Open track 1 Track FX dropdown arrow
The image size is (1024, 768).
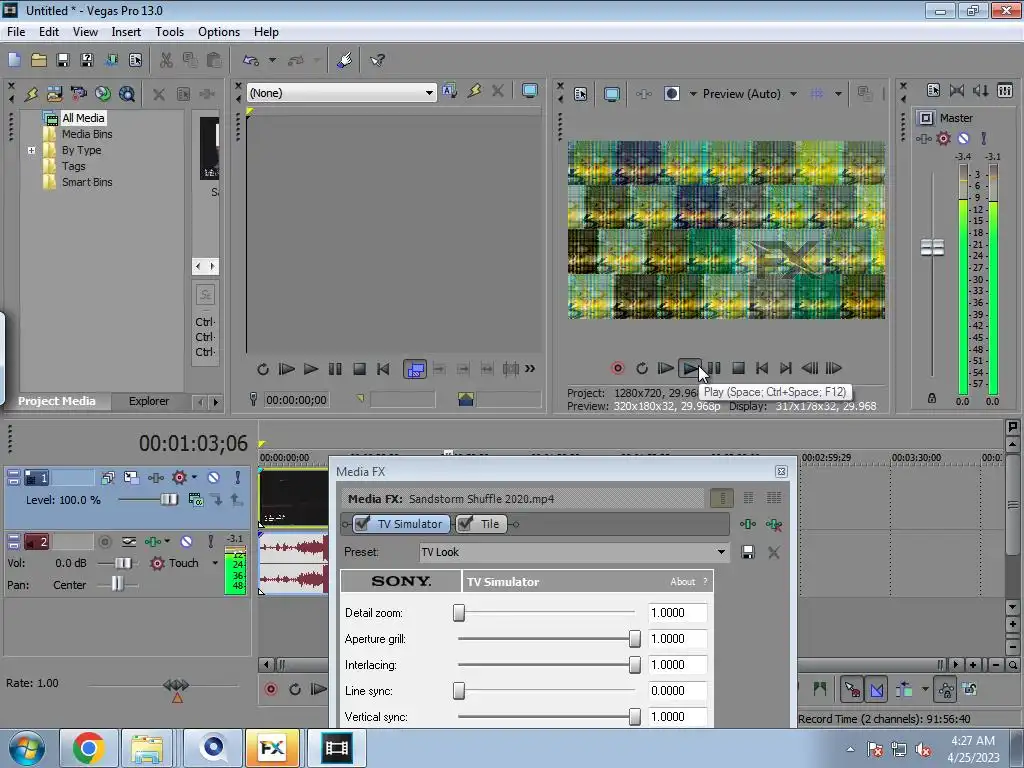pyautogui.click(x=195, y=478)
